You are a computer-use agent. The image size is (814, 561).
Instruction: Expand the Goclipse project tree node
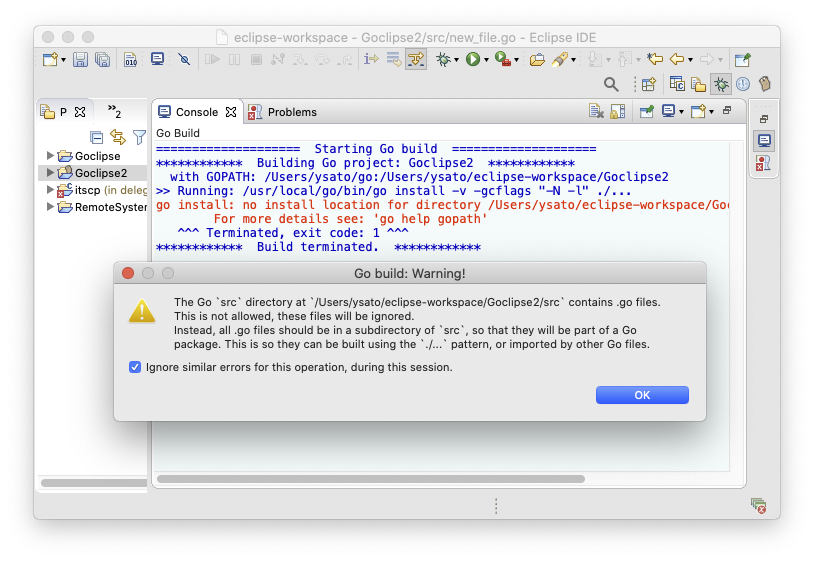(51, 156)
